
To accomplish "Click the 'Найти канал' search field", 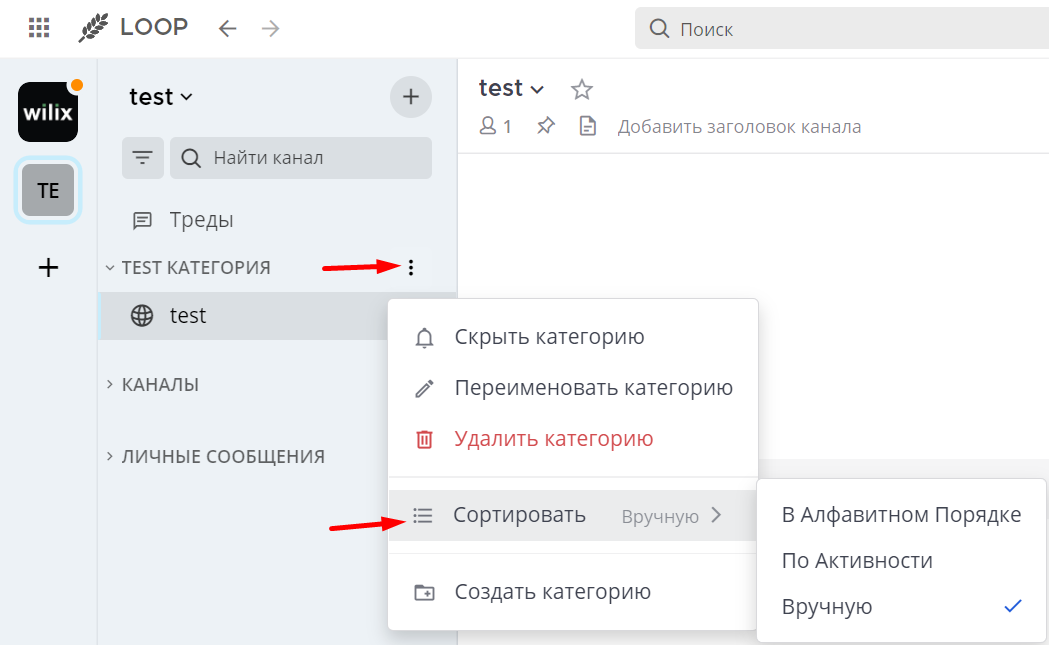I will pos(300,157).
